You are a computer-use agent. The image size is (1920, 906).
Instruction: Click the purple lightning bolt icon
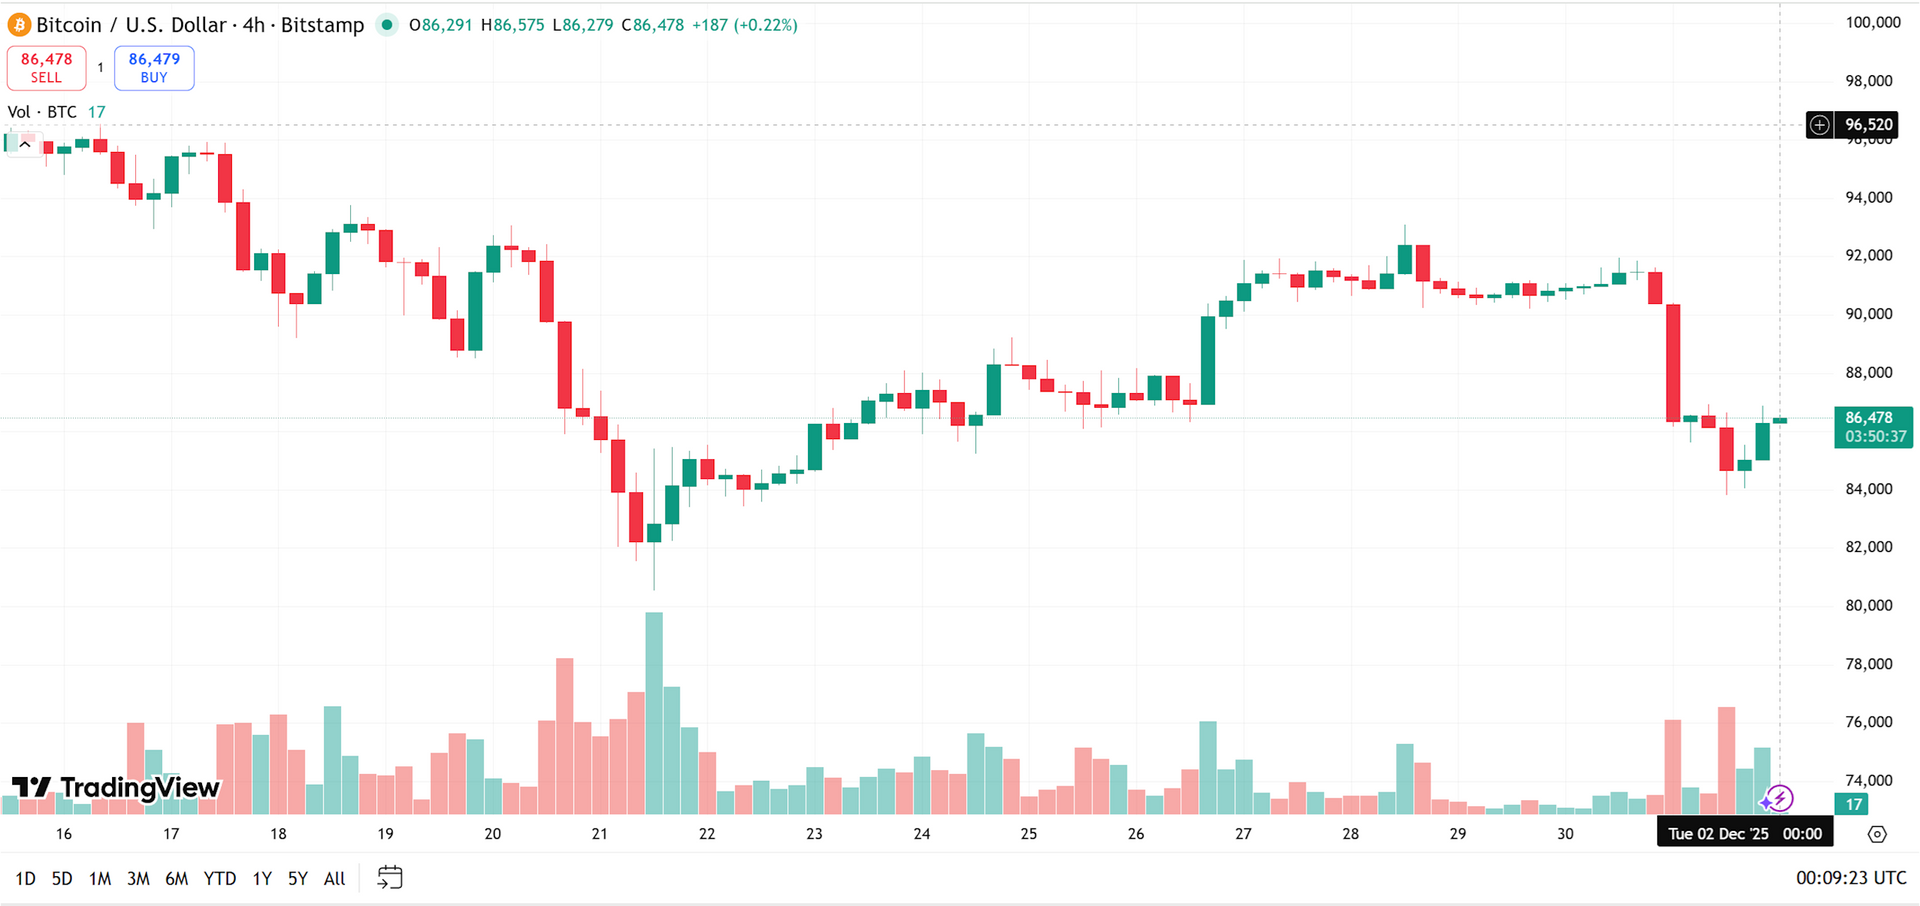1778,799
